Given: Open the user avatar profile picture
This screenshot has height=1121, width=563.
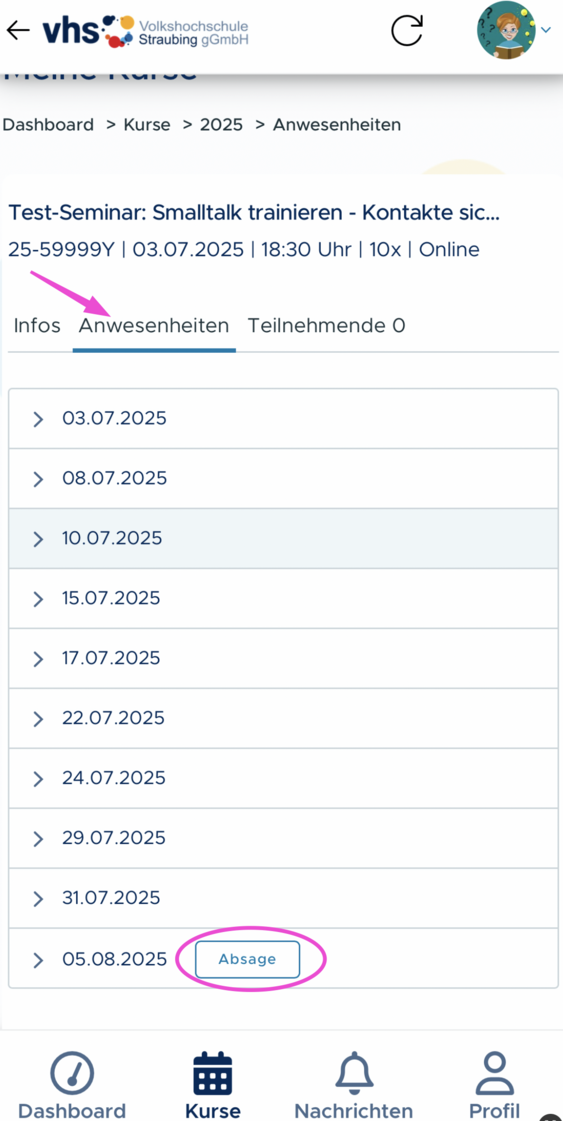Looking at the screenshot, I should pyautogui.click(x=506, y=30).
